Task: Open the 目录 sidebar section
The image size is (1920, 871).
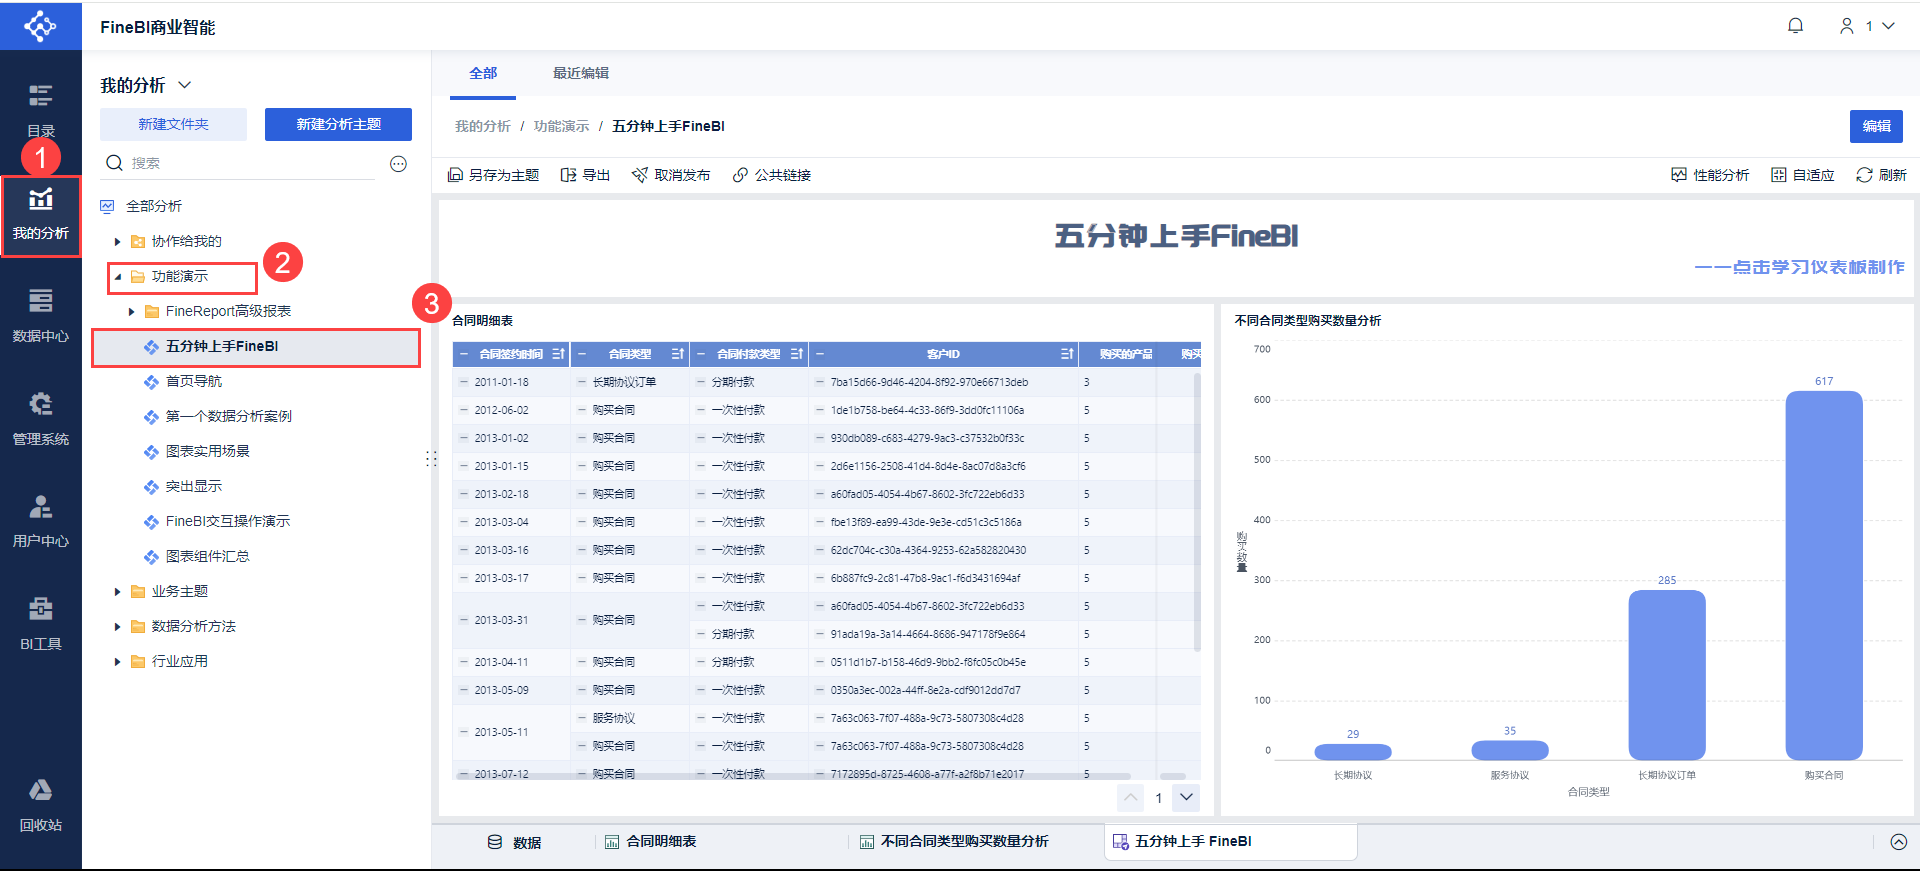Action: pyautogui.click(x=40, y=108)
